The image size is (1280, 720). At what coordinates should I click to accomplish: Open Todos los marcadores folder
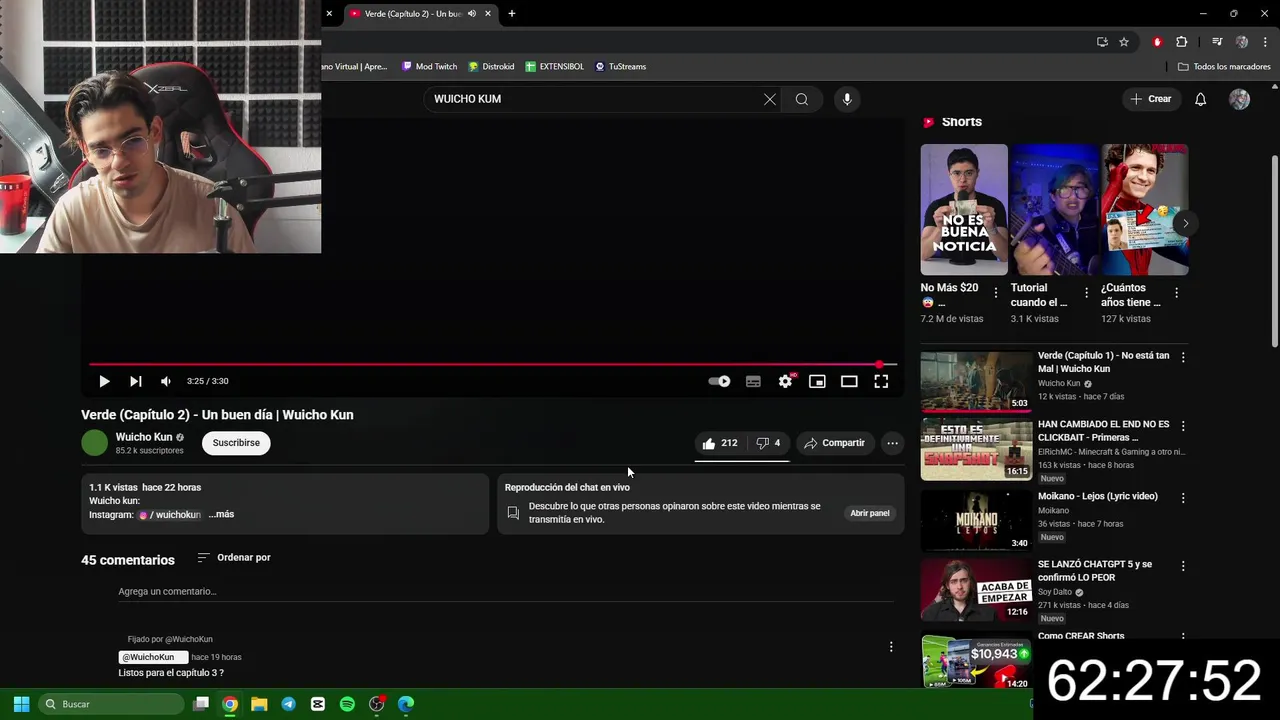click(1224, 66)
